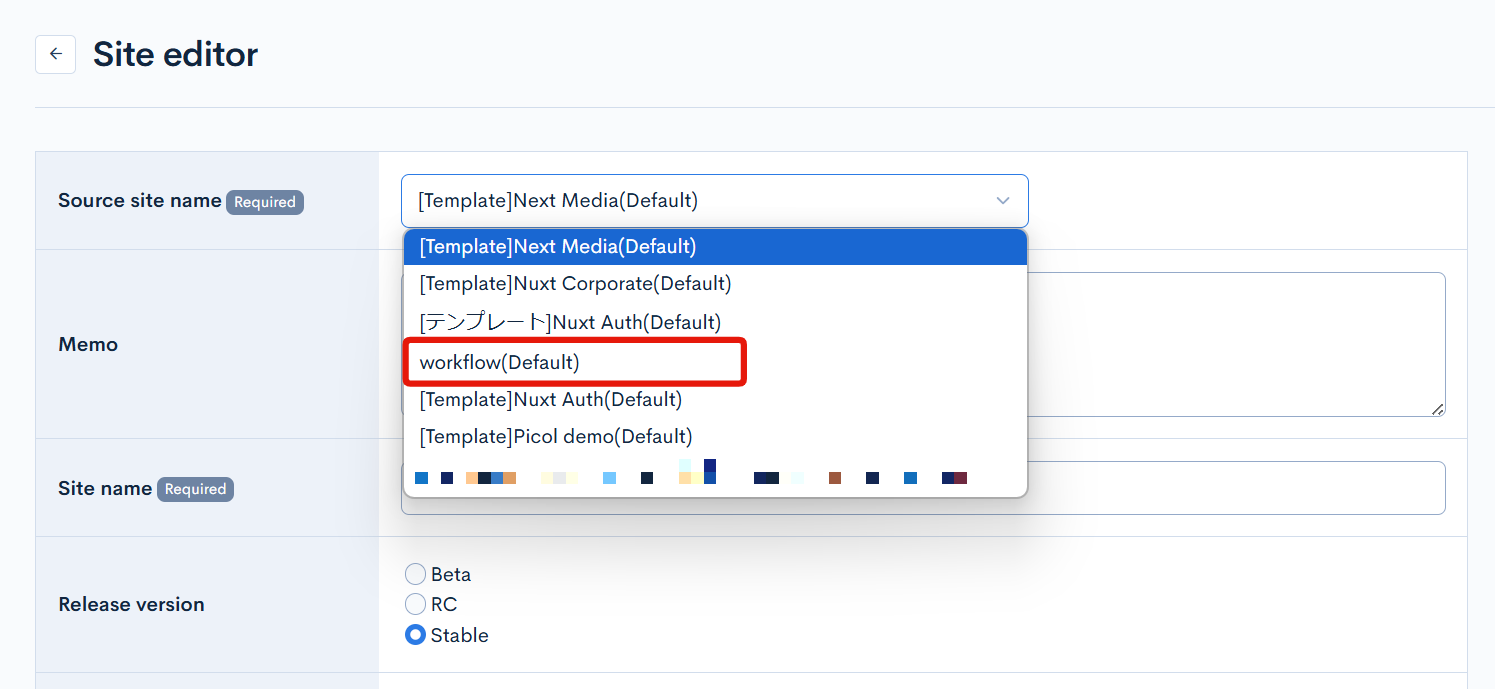Screen dimensions: 1495x689
Task: Focus the Site name input field
Action: [1235, 488]
